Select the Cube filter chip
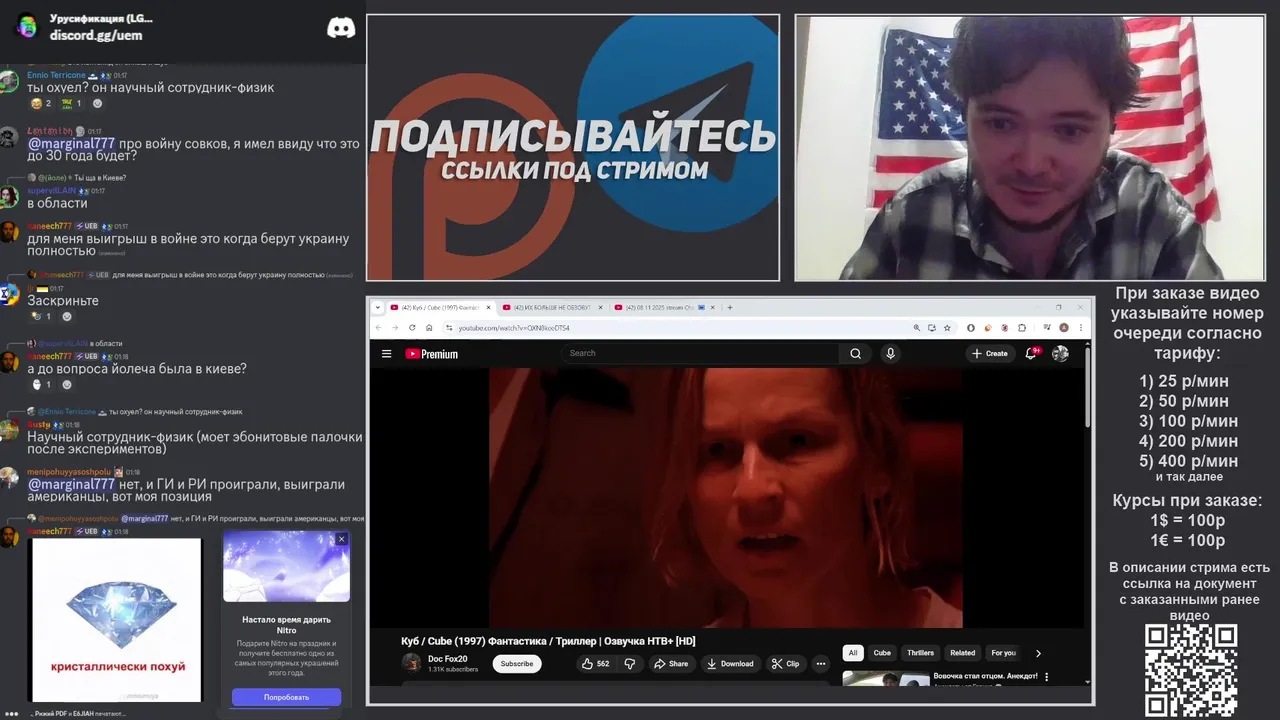The width and height of the screenshot is (1280, 720). [x=882, y=653]
